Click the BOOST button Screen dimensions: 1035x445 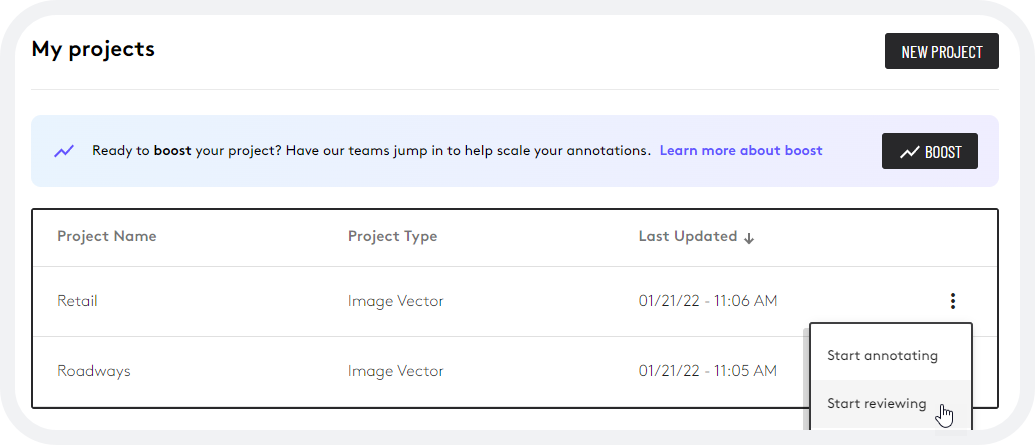(930, 151)
